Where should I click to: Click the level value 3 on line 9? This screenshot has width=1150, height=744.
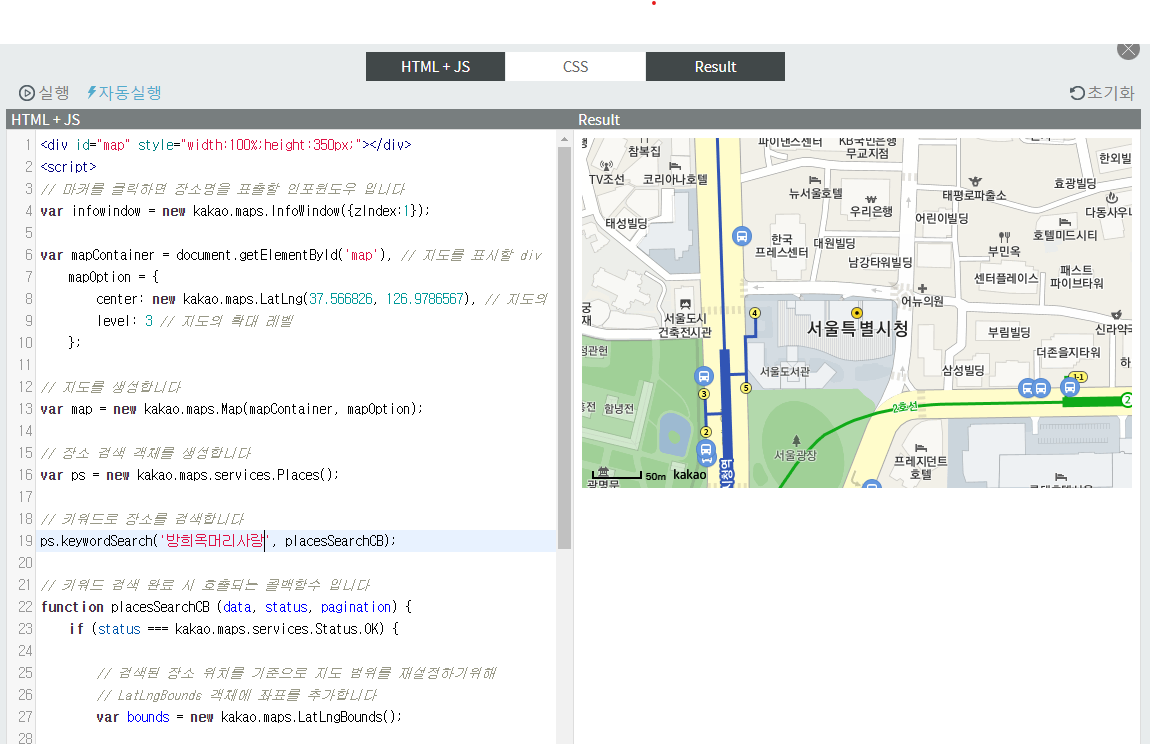[149, 321]
